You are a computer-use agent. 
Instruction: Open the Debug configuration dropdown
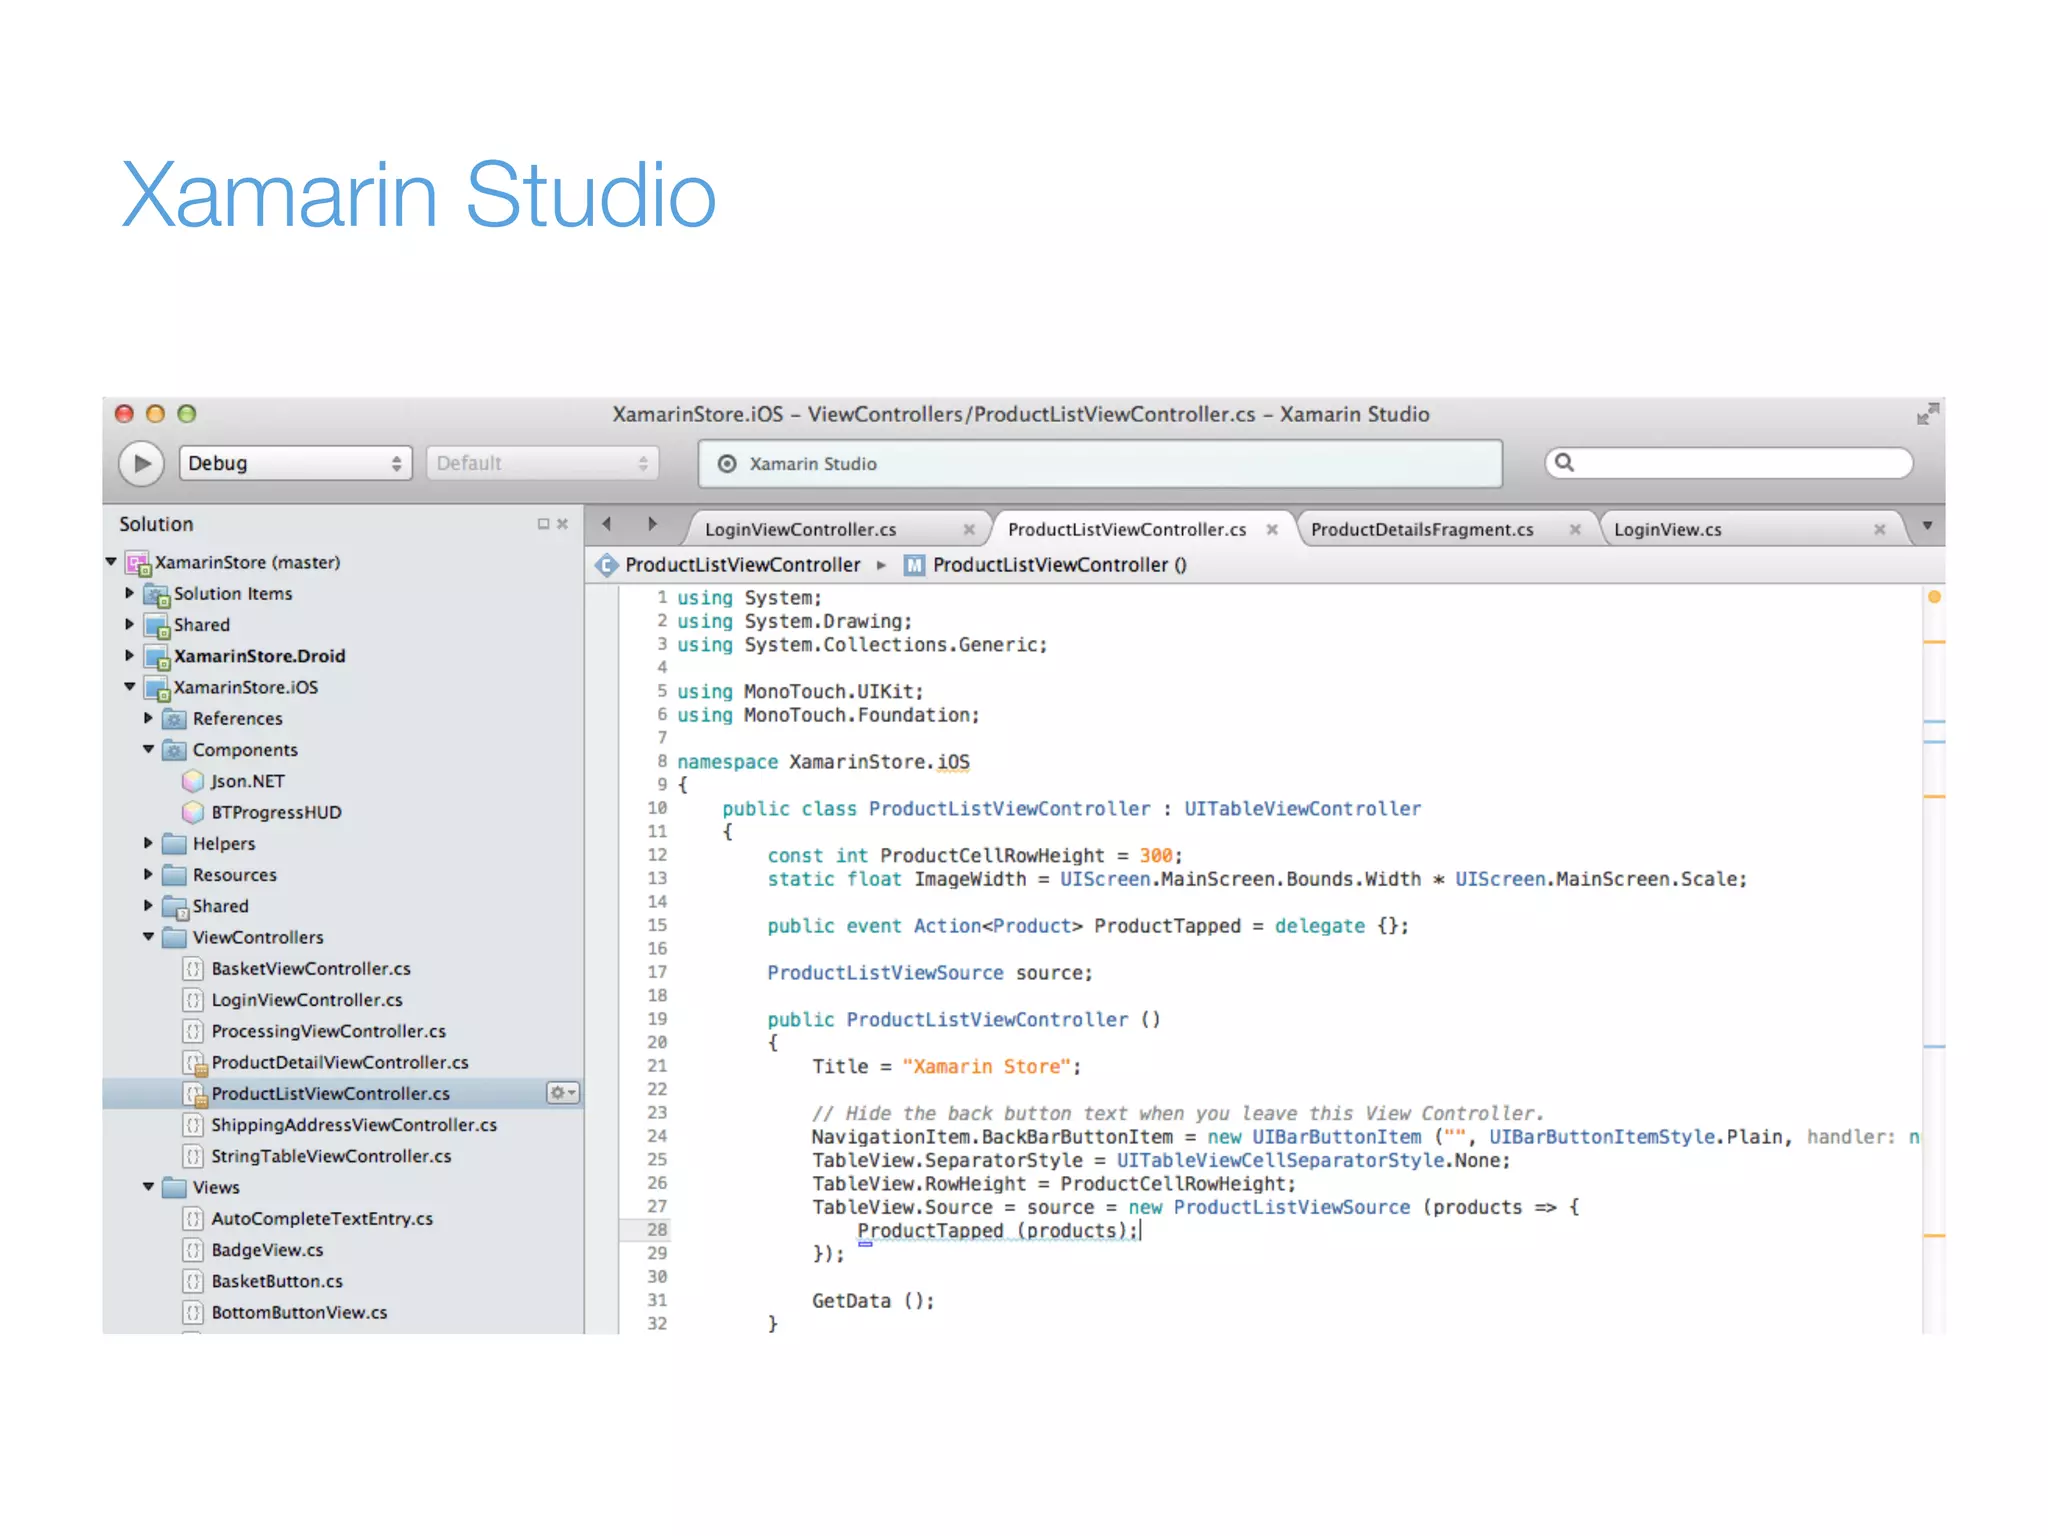click(x=295, y=463)
